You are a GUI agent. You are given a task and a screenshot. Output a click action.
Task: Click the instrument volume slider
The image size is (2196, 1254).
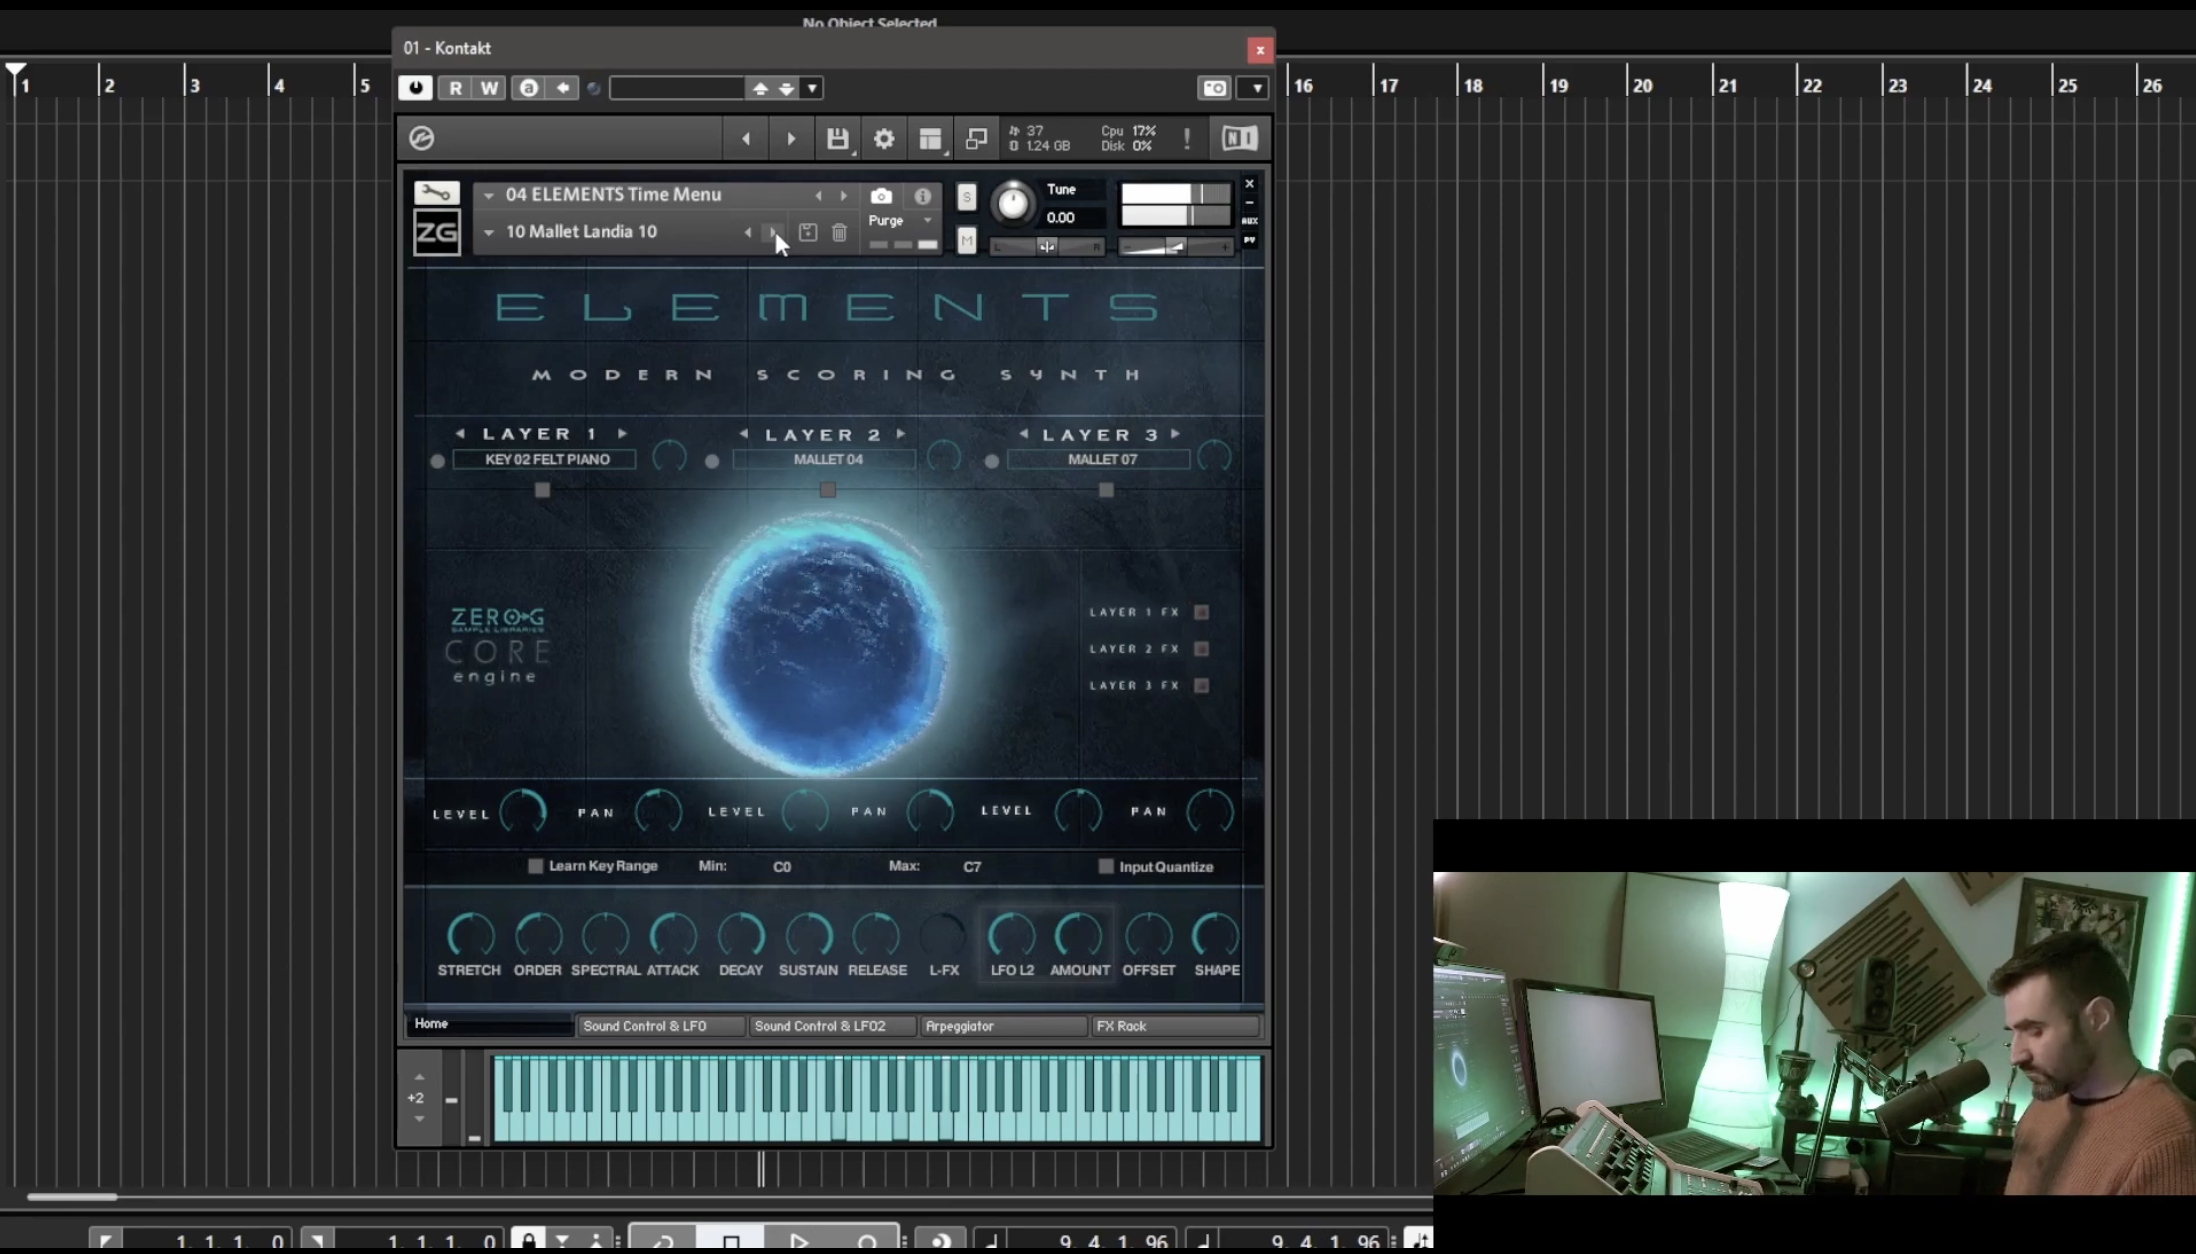1176,246
